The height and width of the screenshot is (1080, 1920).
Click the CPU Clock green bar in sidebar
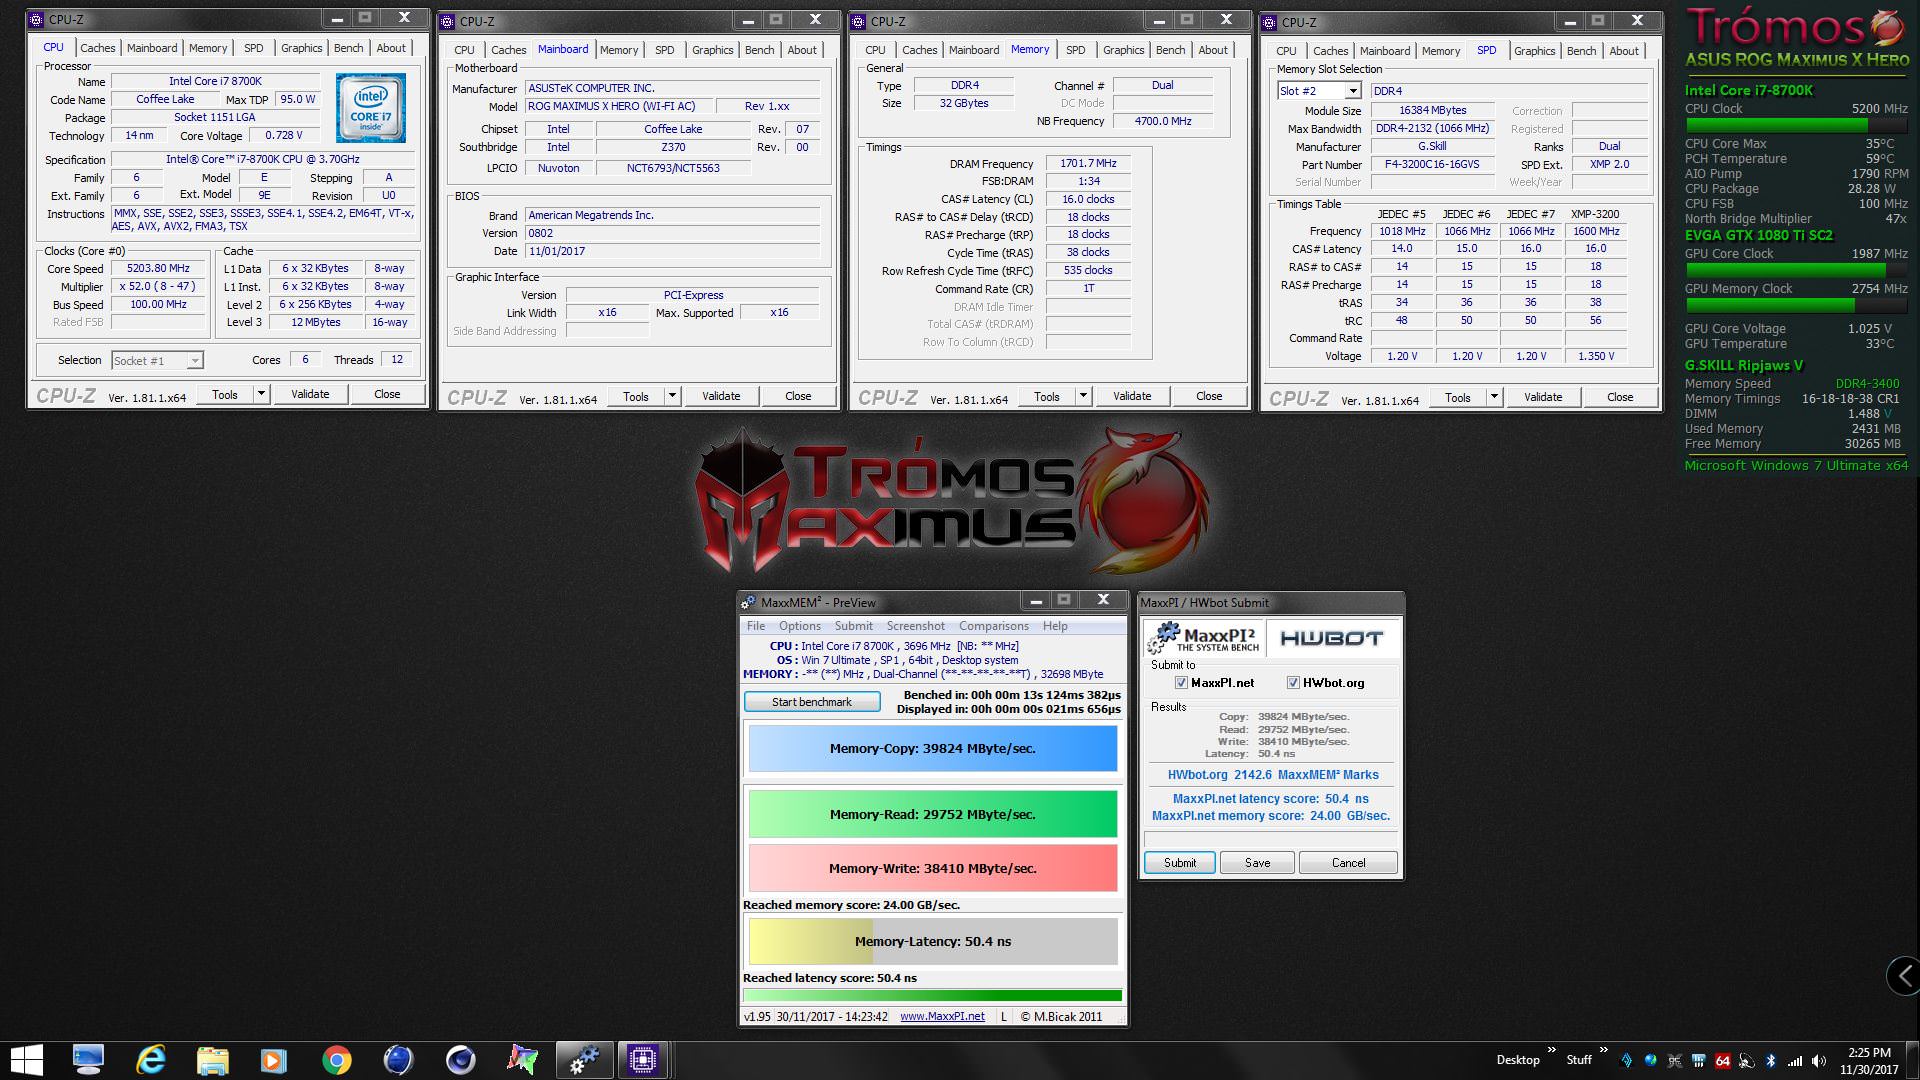(x=1796, y=126)
